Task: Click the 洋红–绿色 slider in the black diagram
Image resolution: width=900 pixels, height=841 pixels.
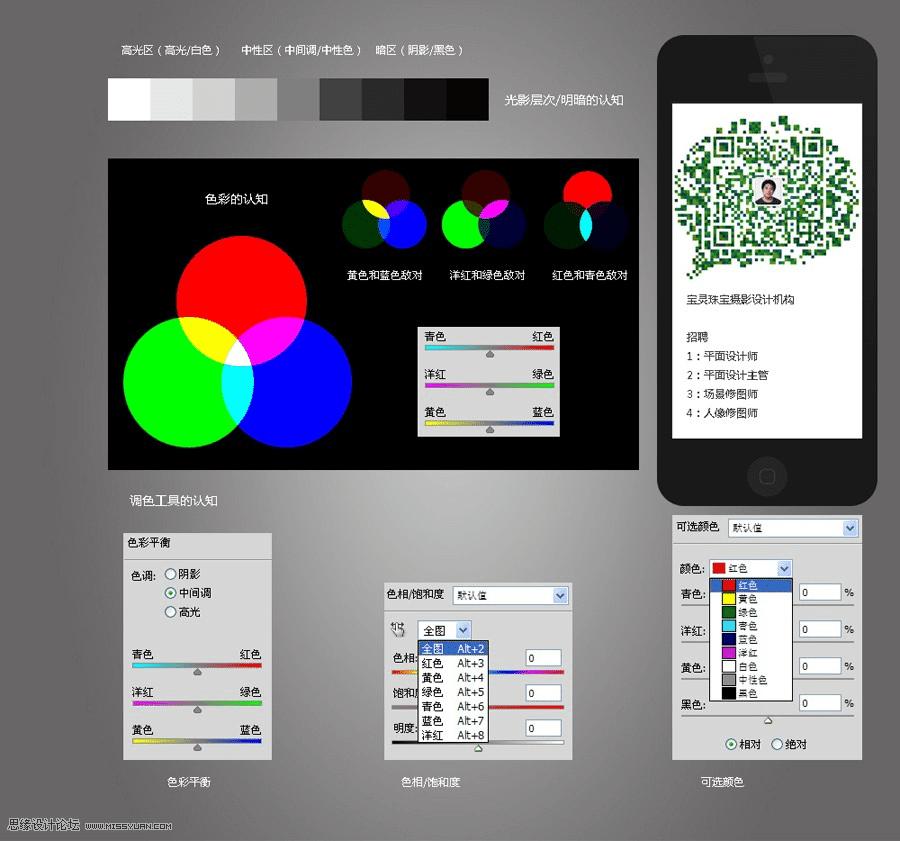Action: pyautogui.click(x=490, y=386)
